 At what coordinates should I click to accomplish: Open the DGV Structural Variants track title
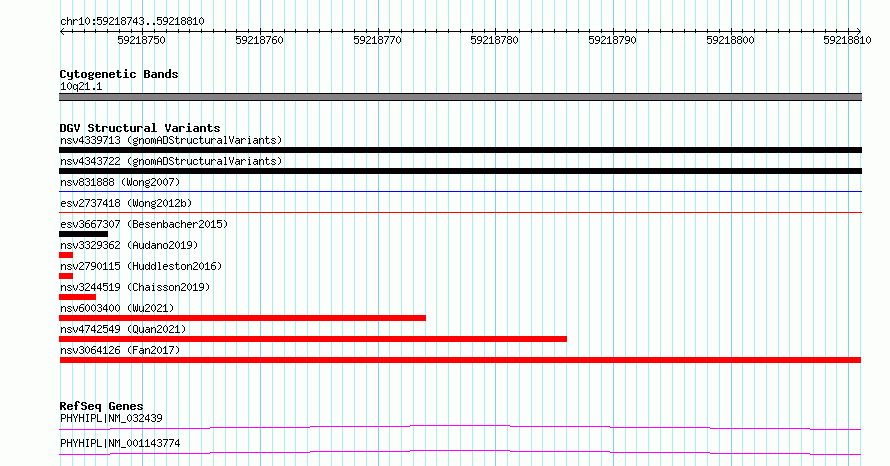click(x=140, y=128)
